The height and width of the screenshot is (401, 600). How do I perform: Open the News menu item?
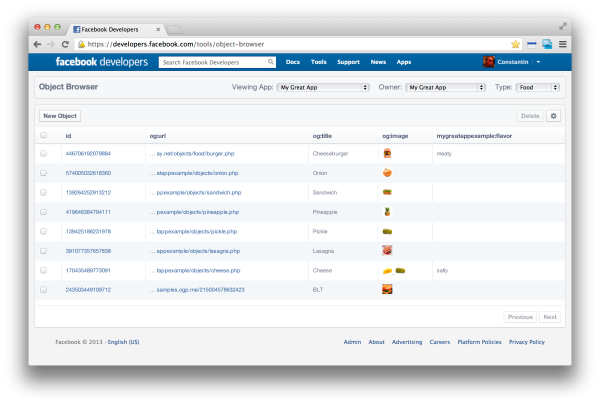(x=378, y=62)
